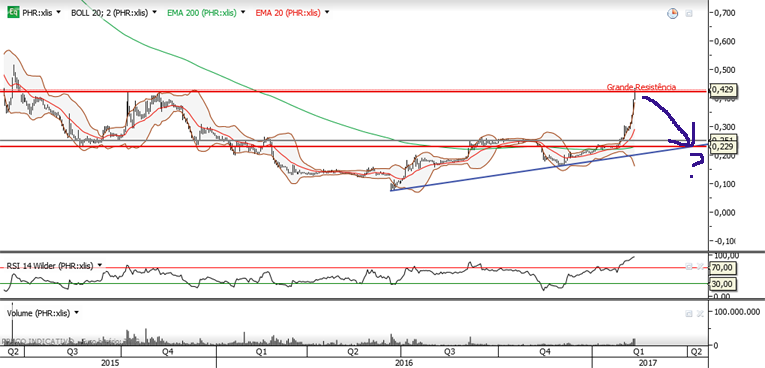Open the BOLL 20; 2 indicator dropdown
The height and width of the screenshot is (368, 765).
tap(154, 13)
